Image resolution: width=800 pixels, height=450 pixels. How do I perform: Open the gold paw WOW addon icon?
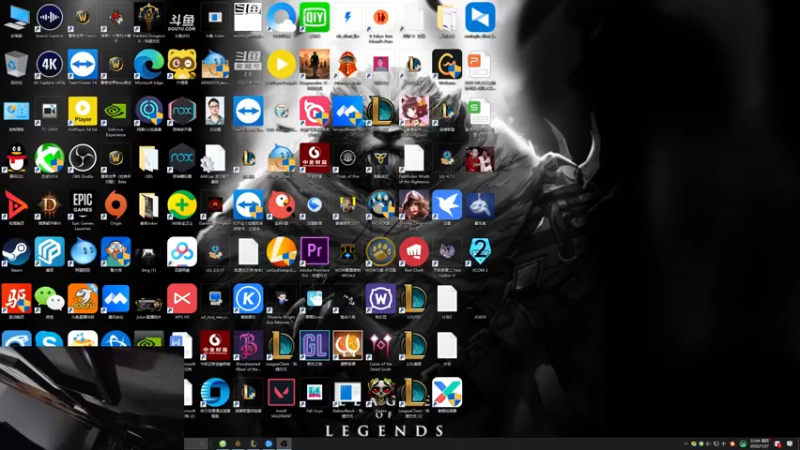pos(381,252)
